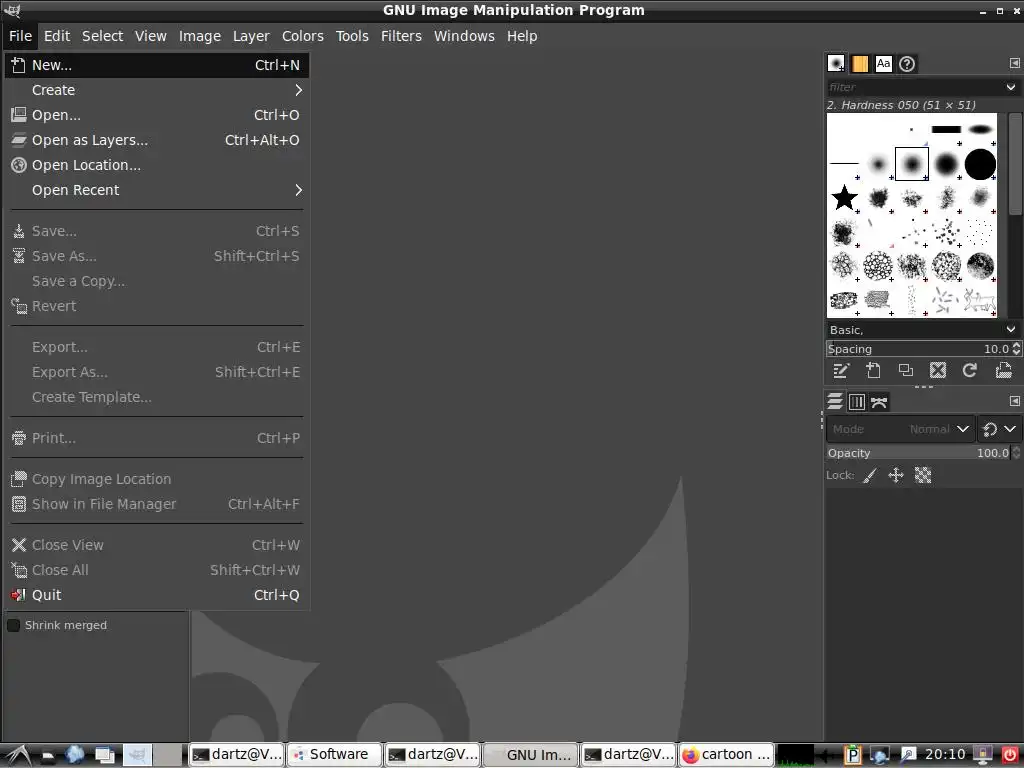
Task: Open layers tab configuration menu button
Action: pyautogui.click(x=1014, y=401)
